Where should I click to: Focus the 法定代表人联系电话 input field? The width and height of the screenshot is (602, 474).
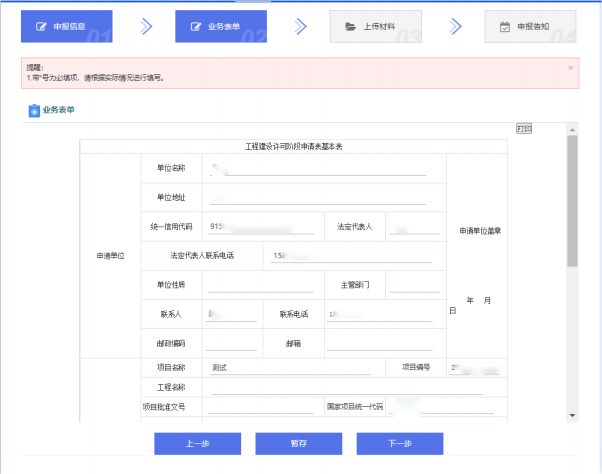pyautogui.click(x=351, y=256)
